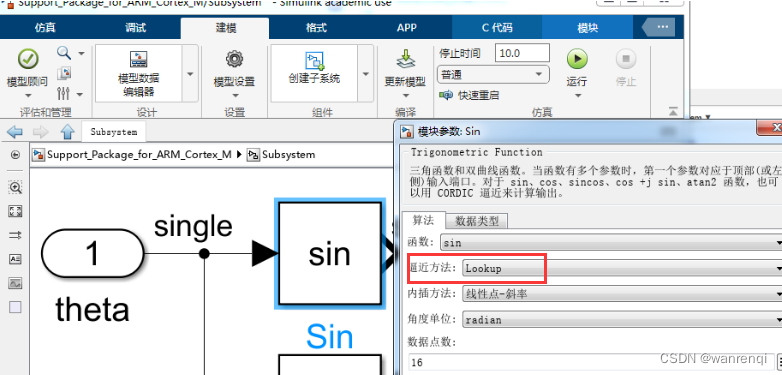782x375 pixels.
Task: Click the theta label under inport
Action: [92, 310]
